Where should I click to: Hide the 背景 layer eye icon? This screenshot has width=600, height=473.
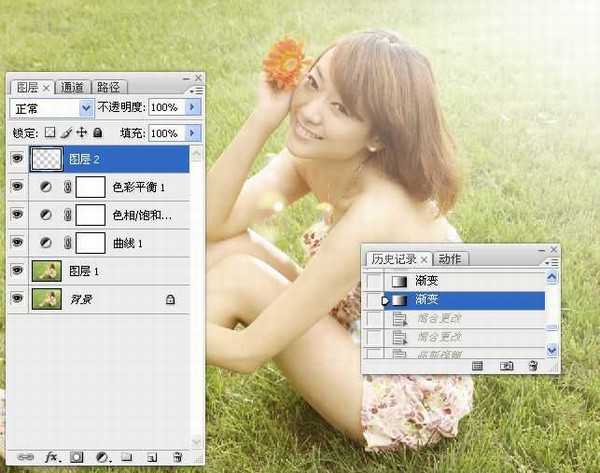pyautogui.click(x=16, y=298)
